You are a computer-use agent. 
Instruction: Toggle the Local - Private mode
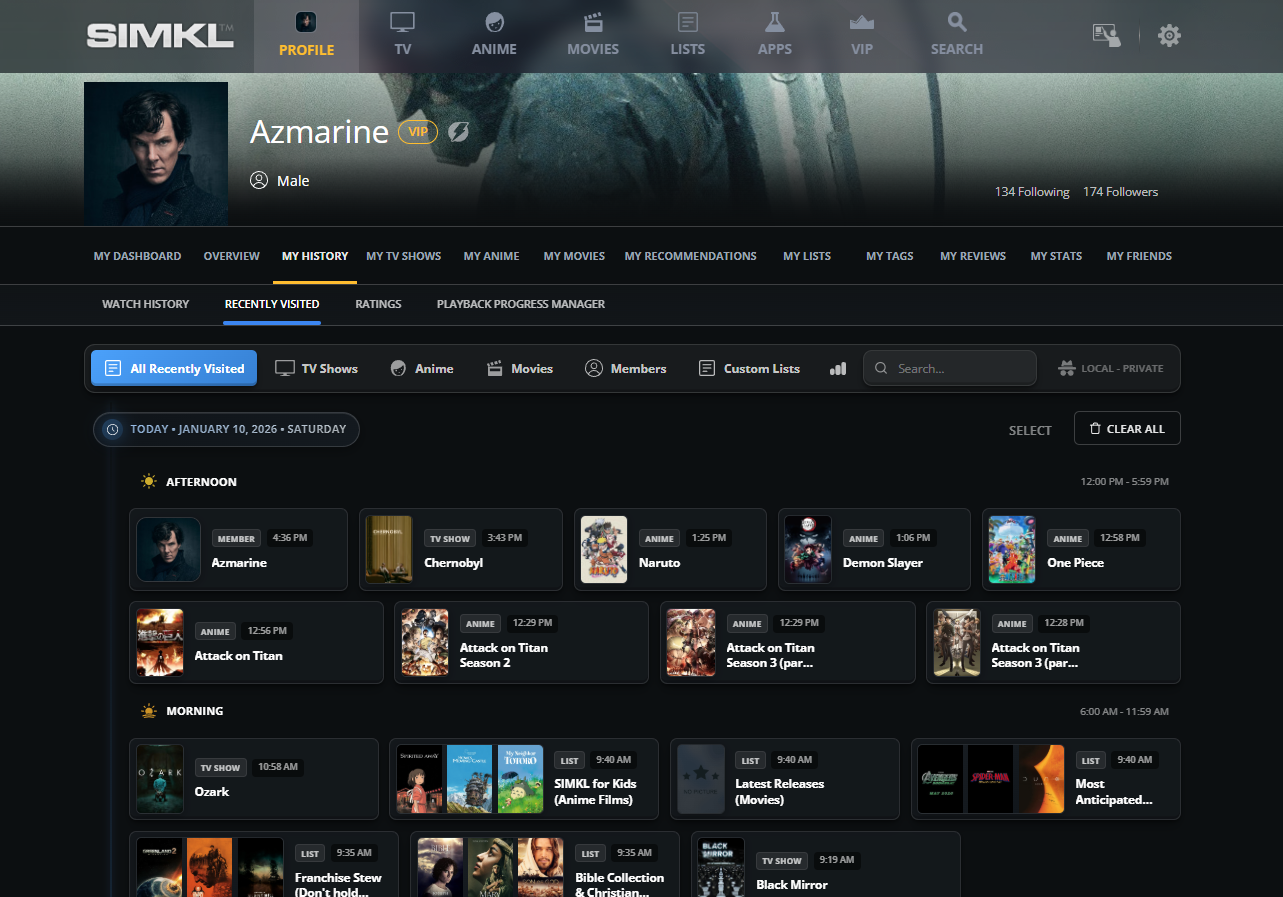[1111, 369]
